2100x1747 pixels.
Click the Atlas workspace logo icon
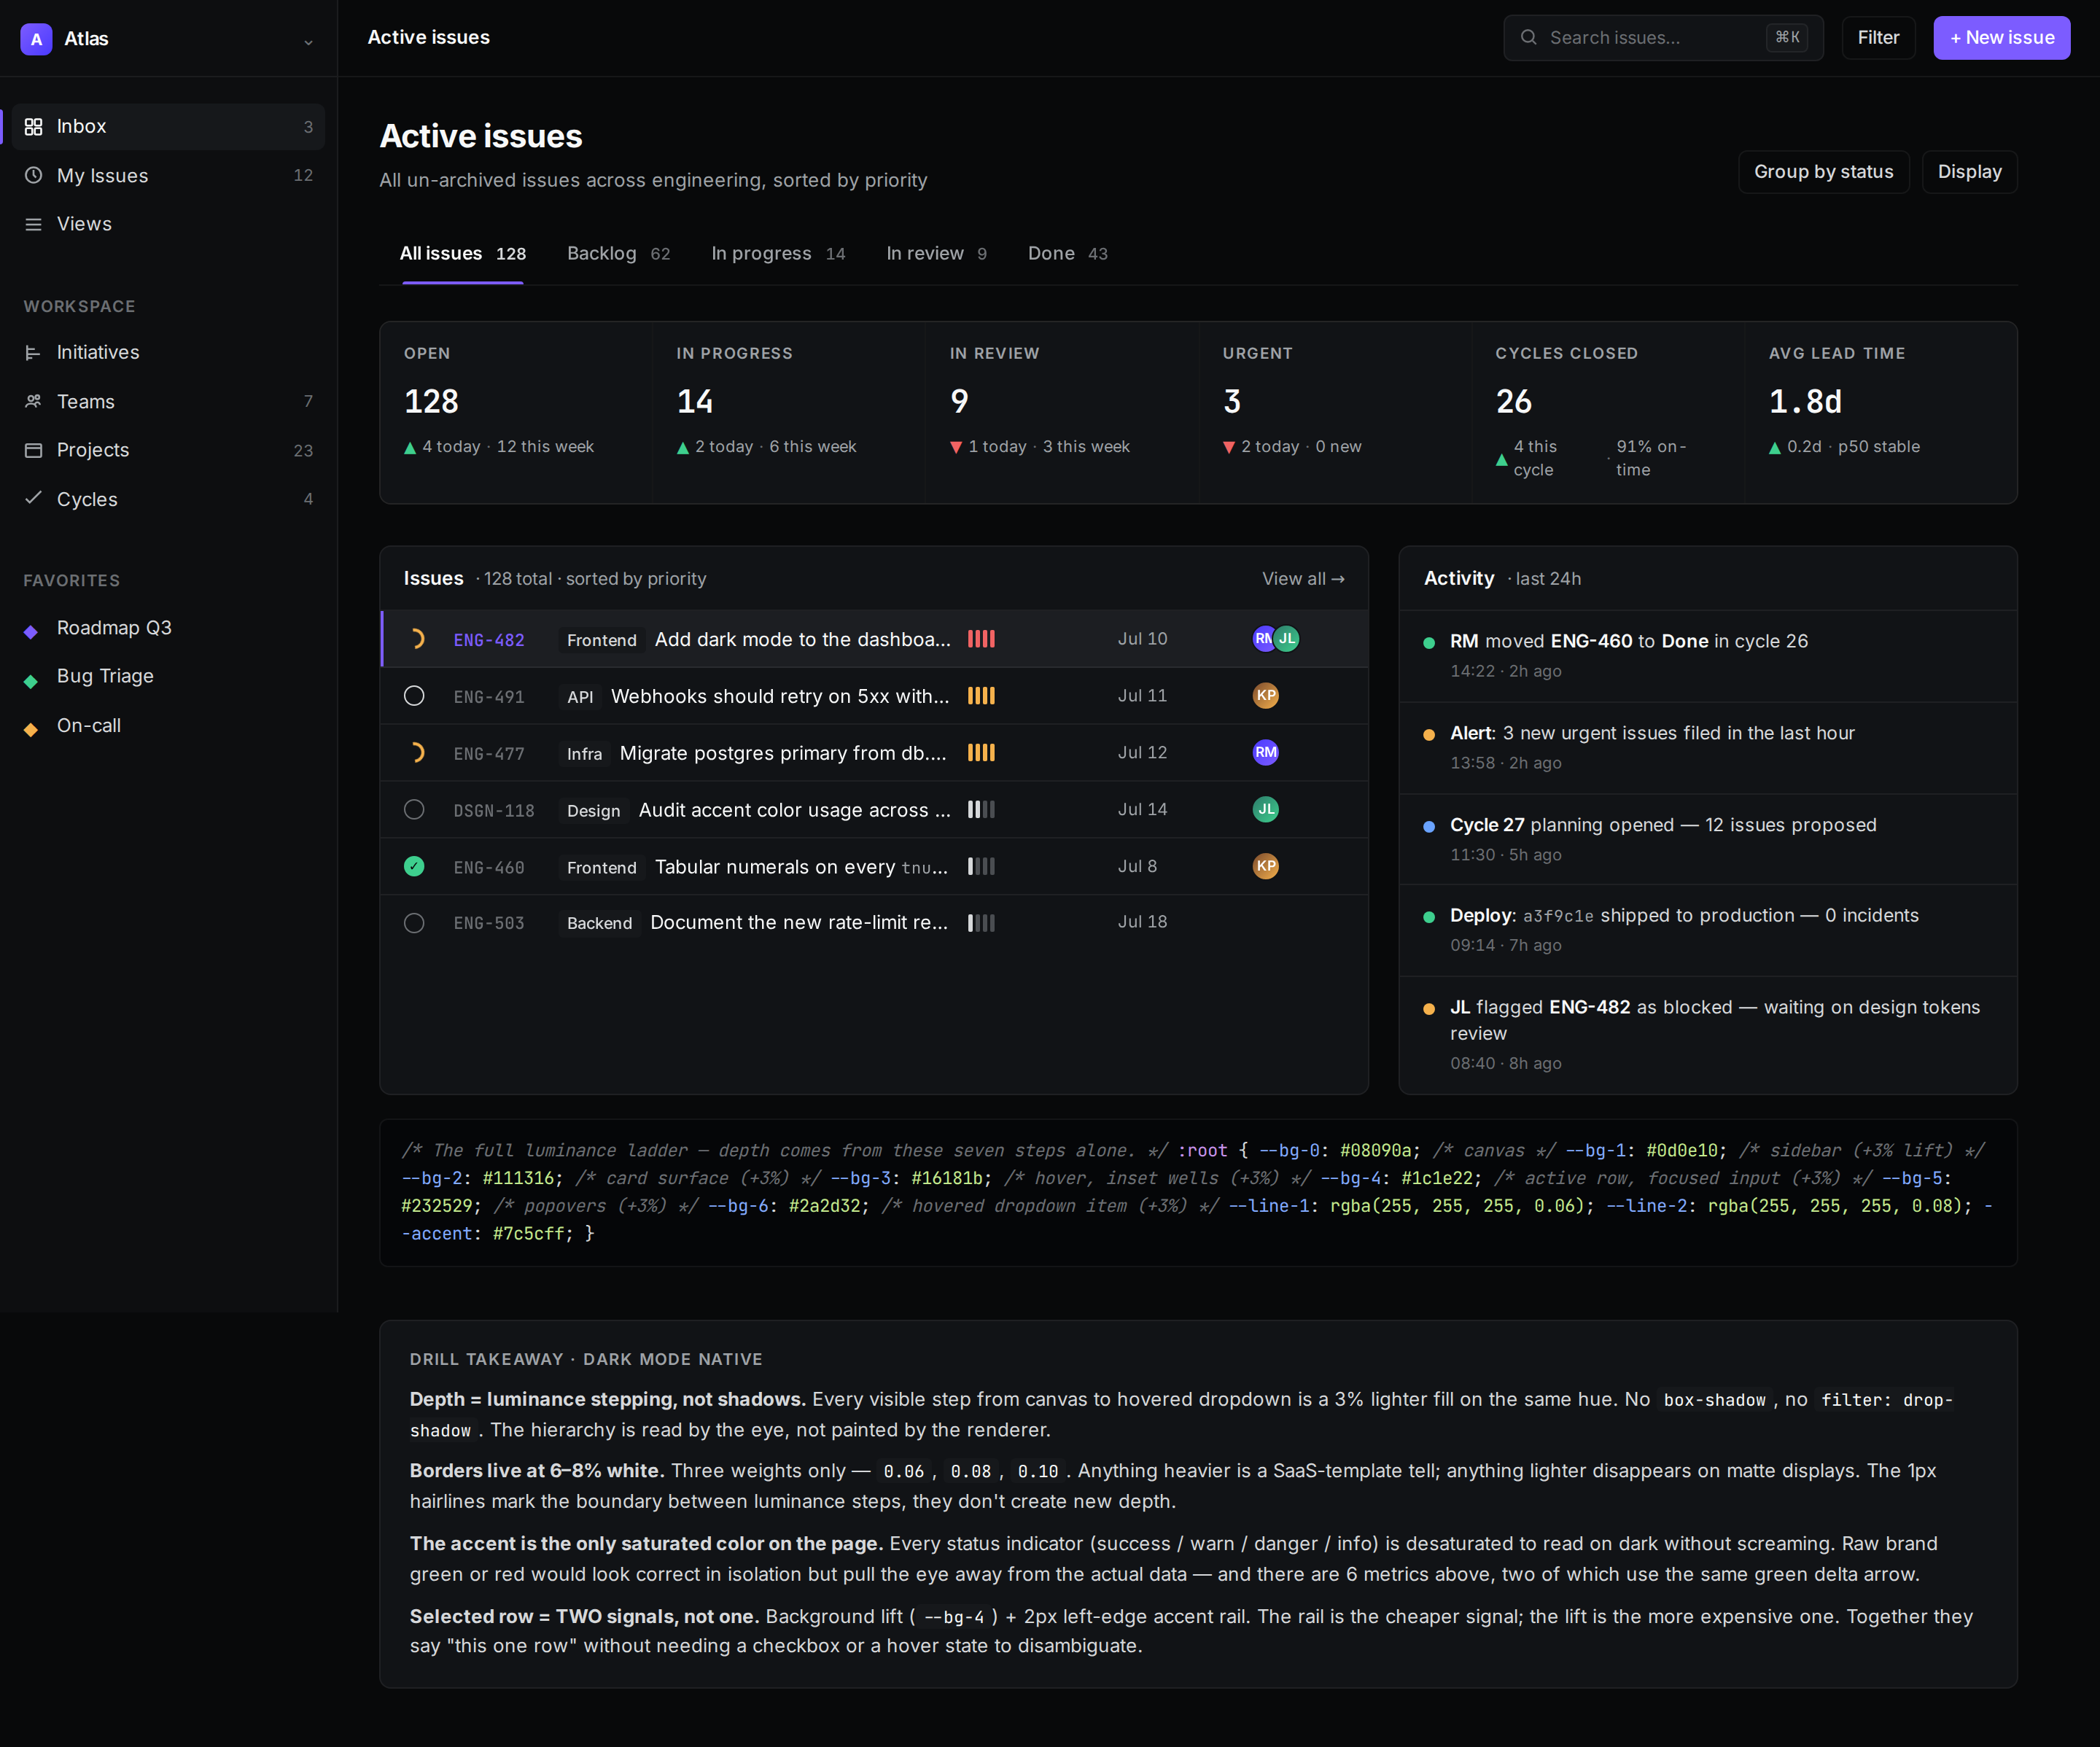click(x=36, y=39)
